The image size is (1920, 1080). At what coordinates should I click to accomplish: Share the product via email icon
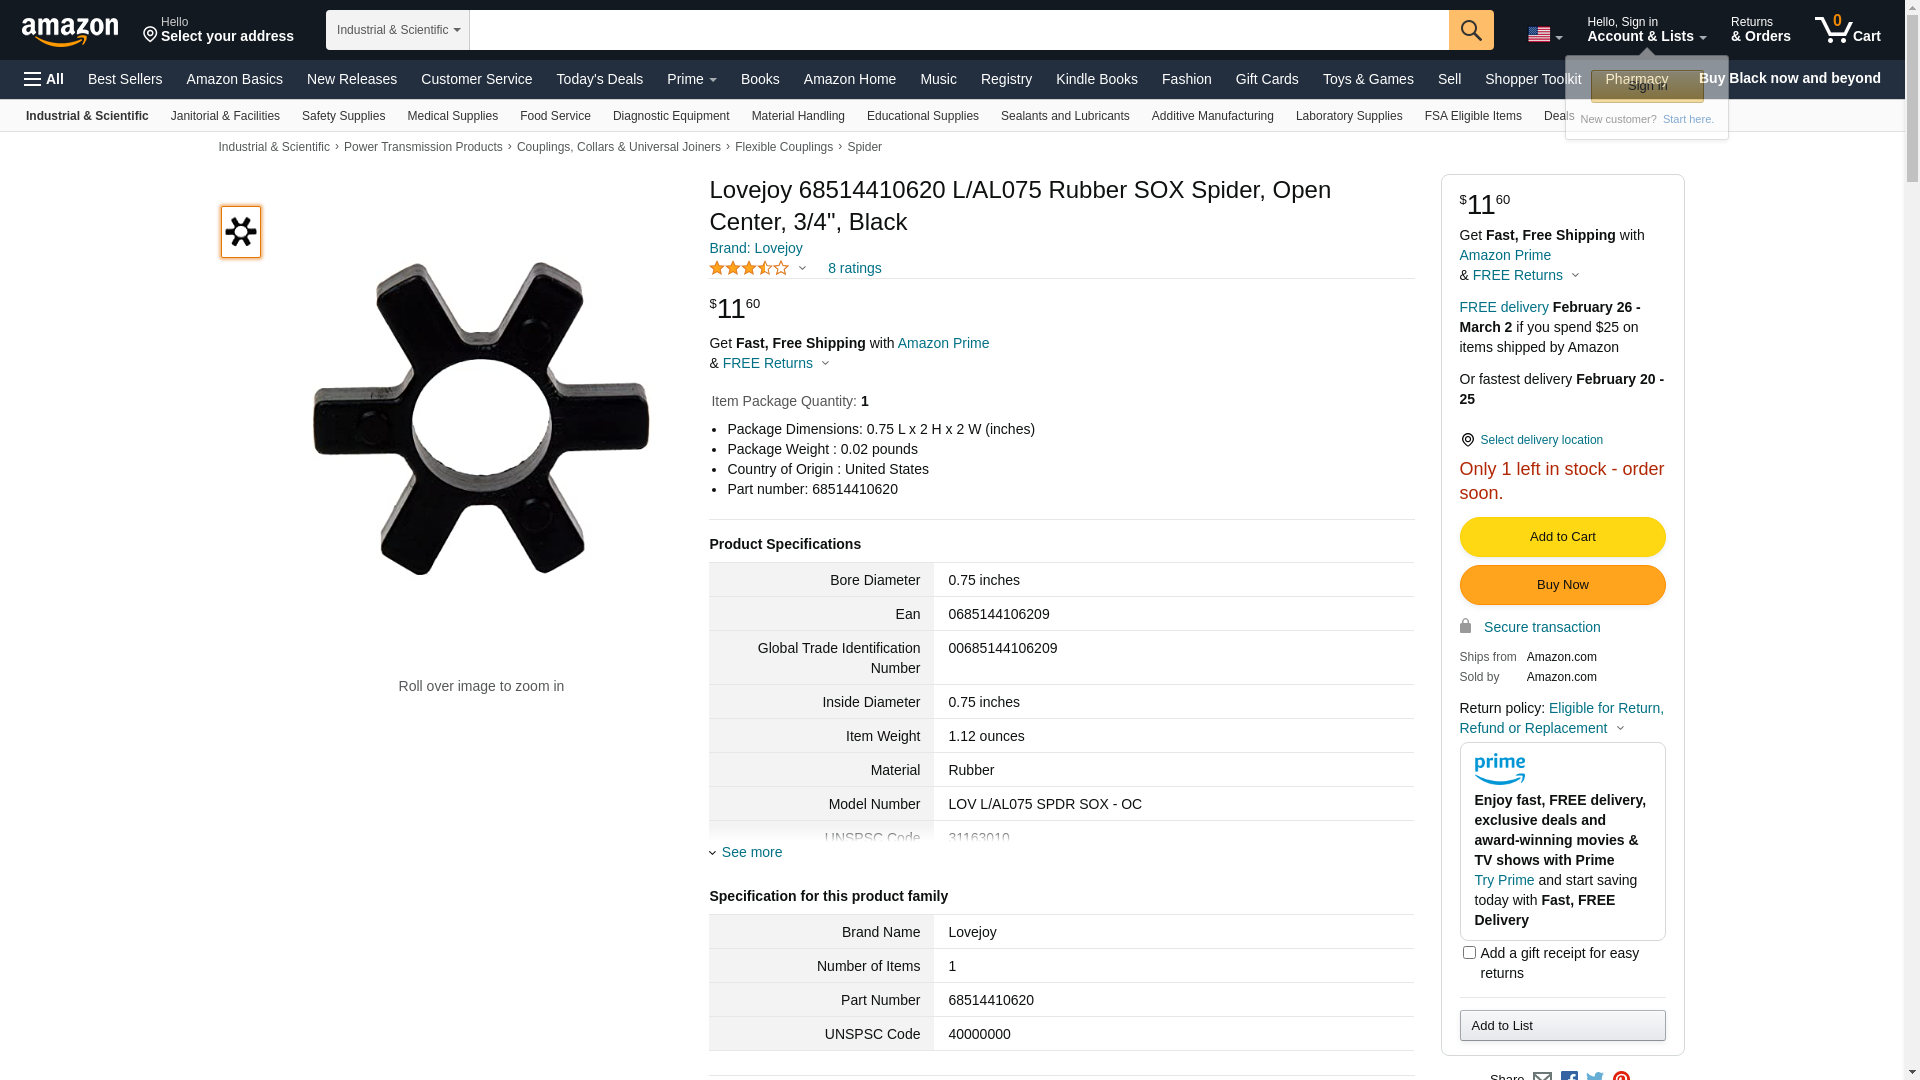click(x=1542, y=1076)
